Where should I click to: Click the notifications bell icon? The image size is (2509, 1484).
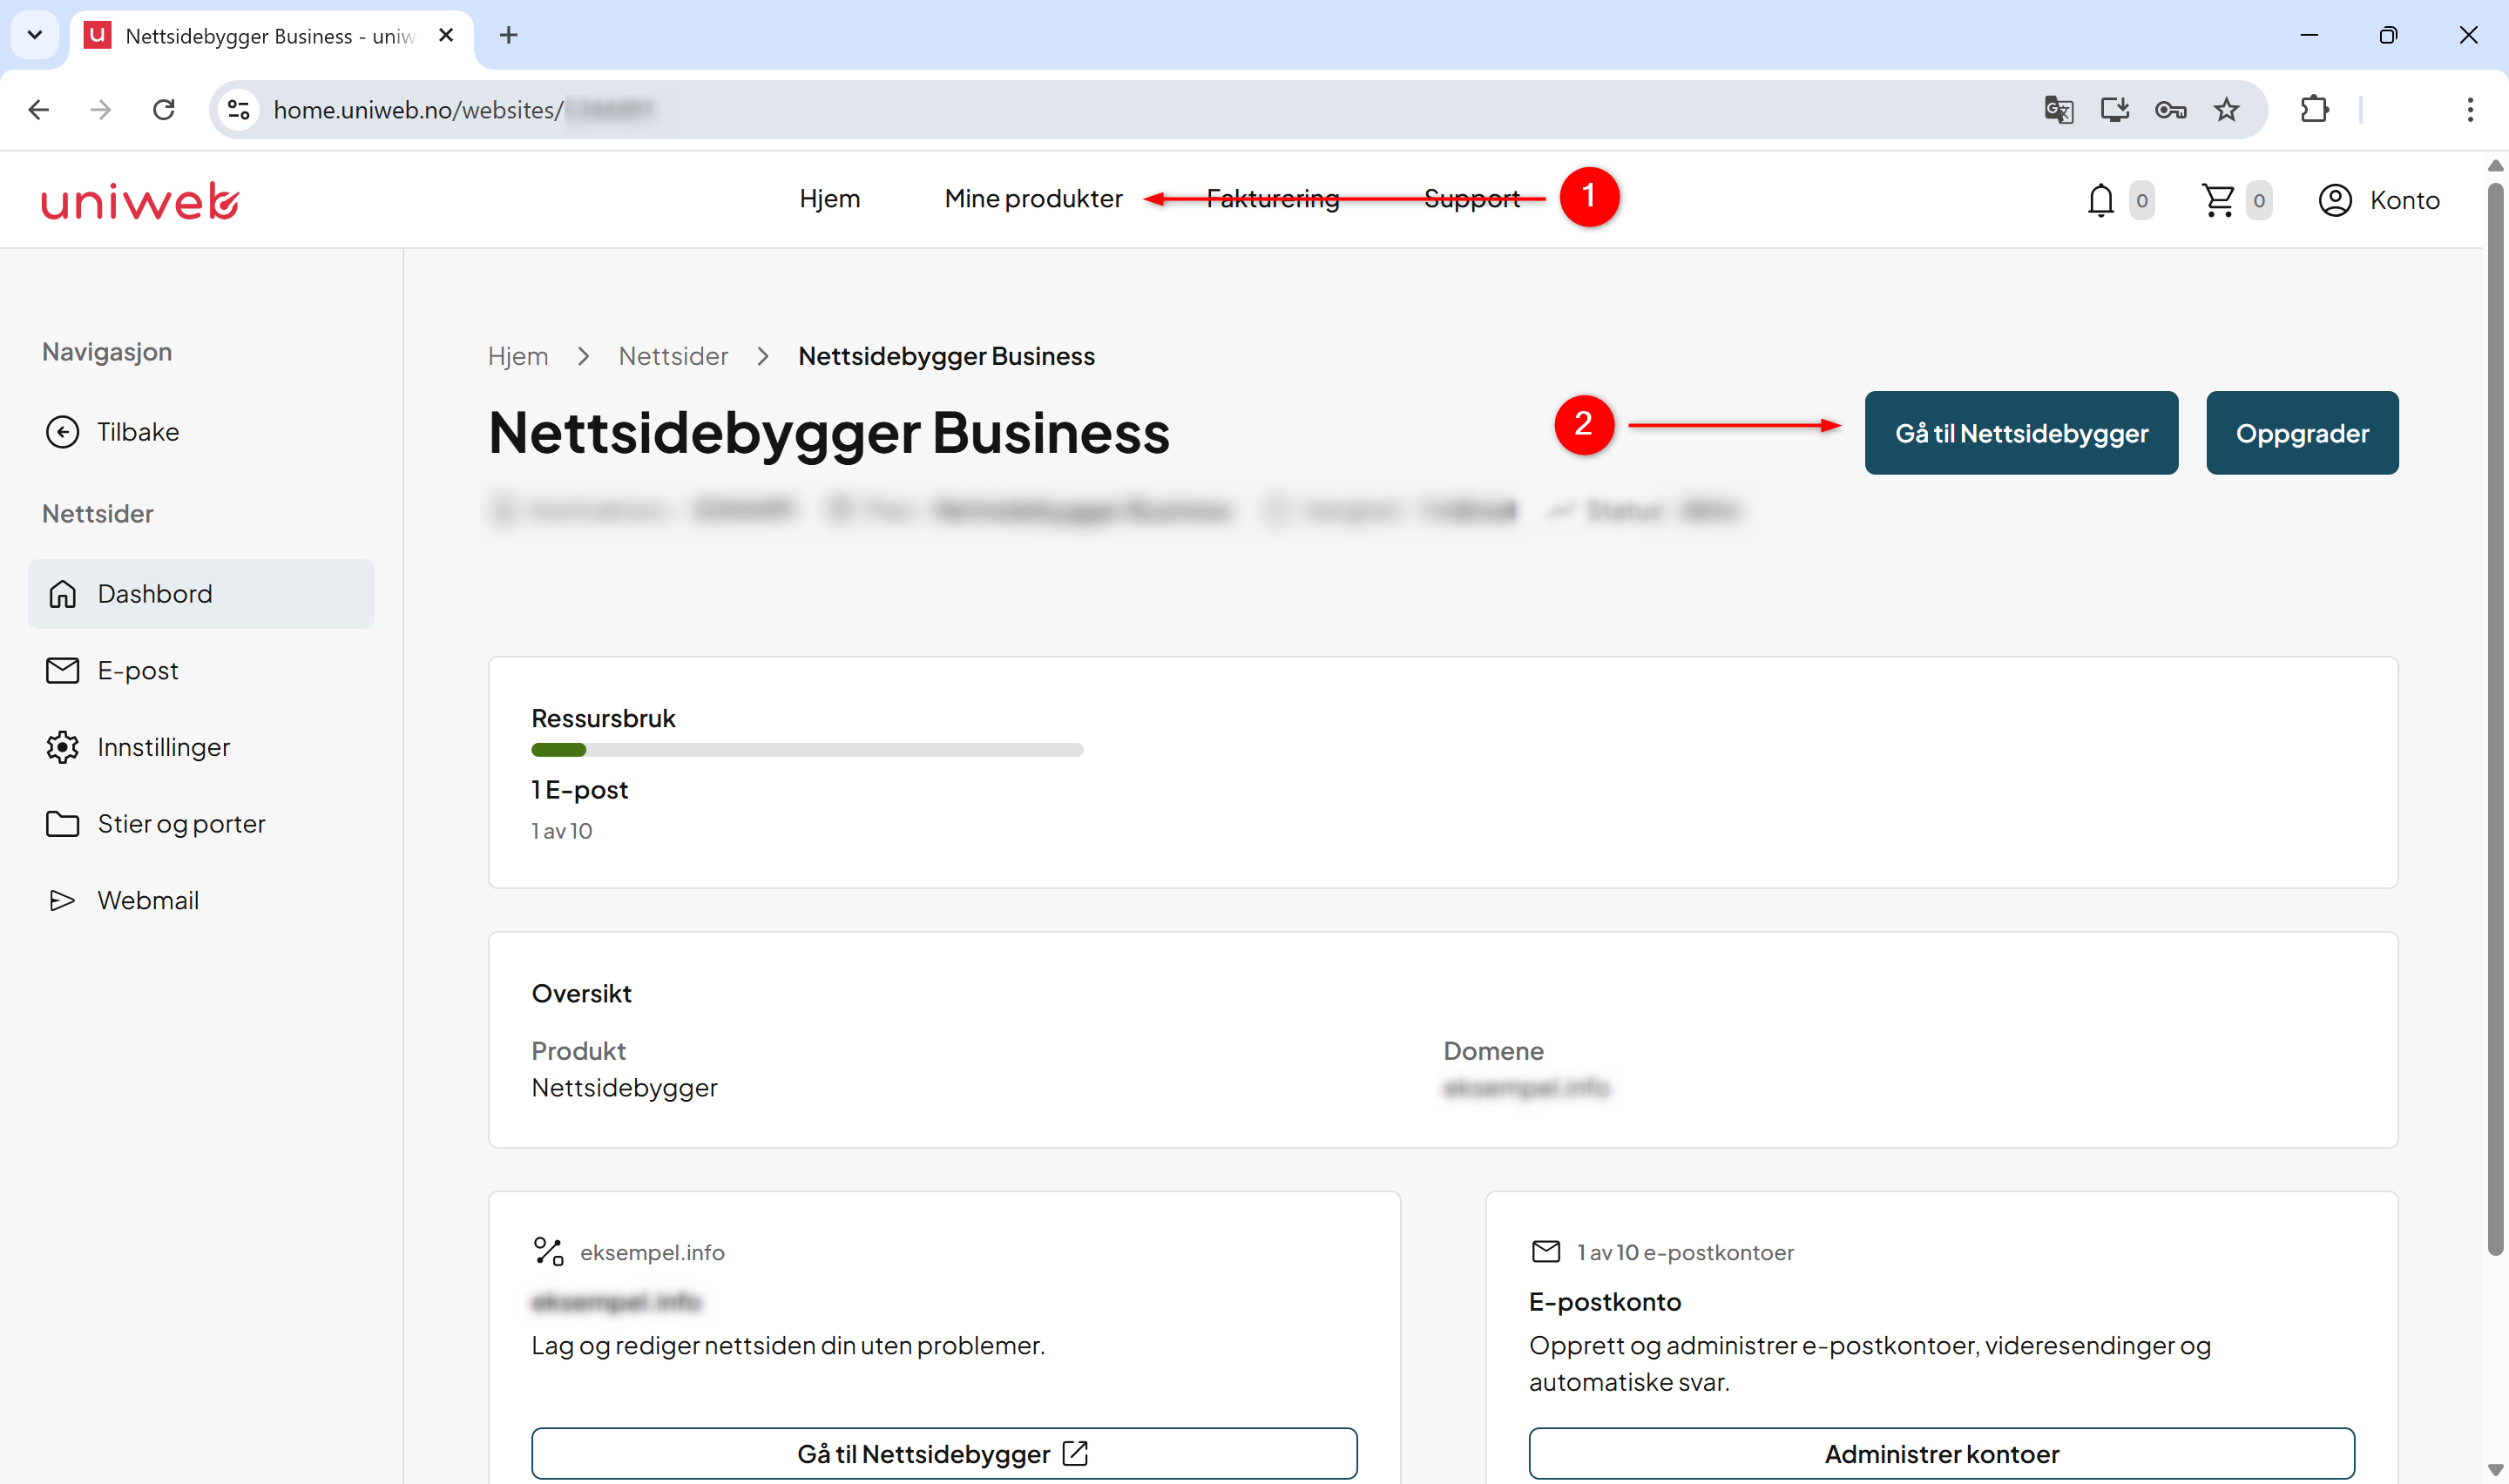coord(2100,200)
